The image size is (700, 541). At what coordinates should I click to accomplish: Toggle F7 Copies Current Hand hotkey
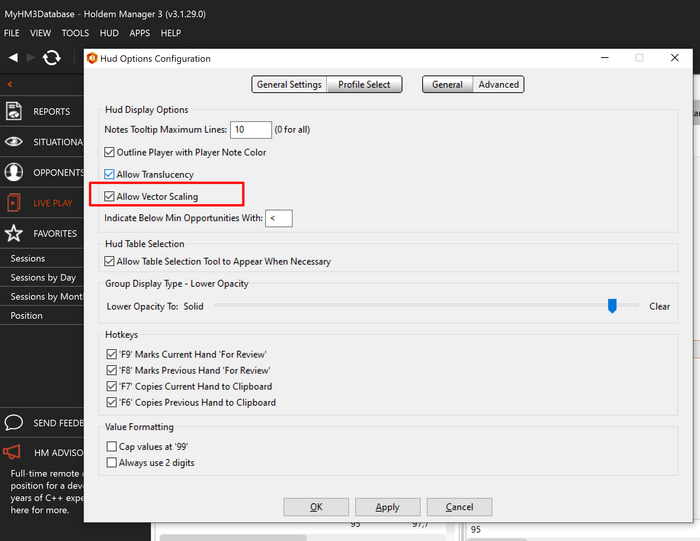point(112,387)
